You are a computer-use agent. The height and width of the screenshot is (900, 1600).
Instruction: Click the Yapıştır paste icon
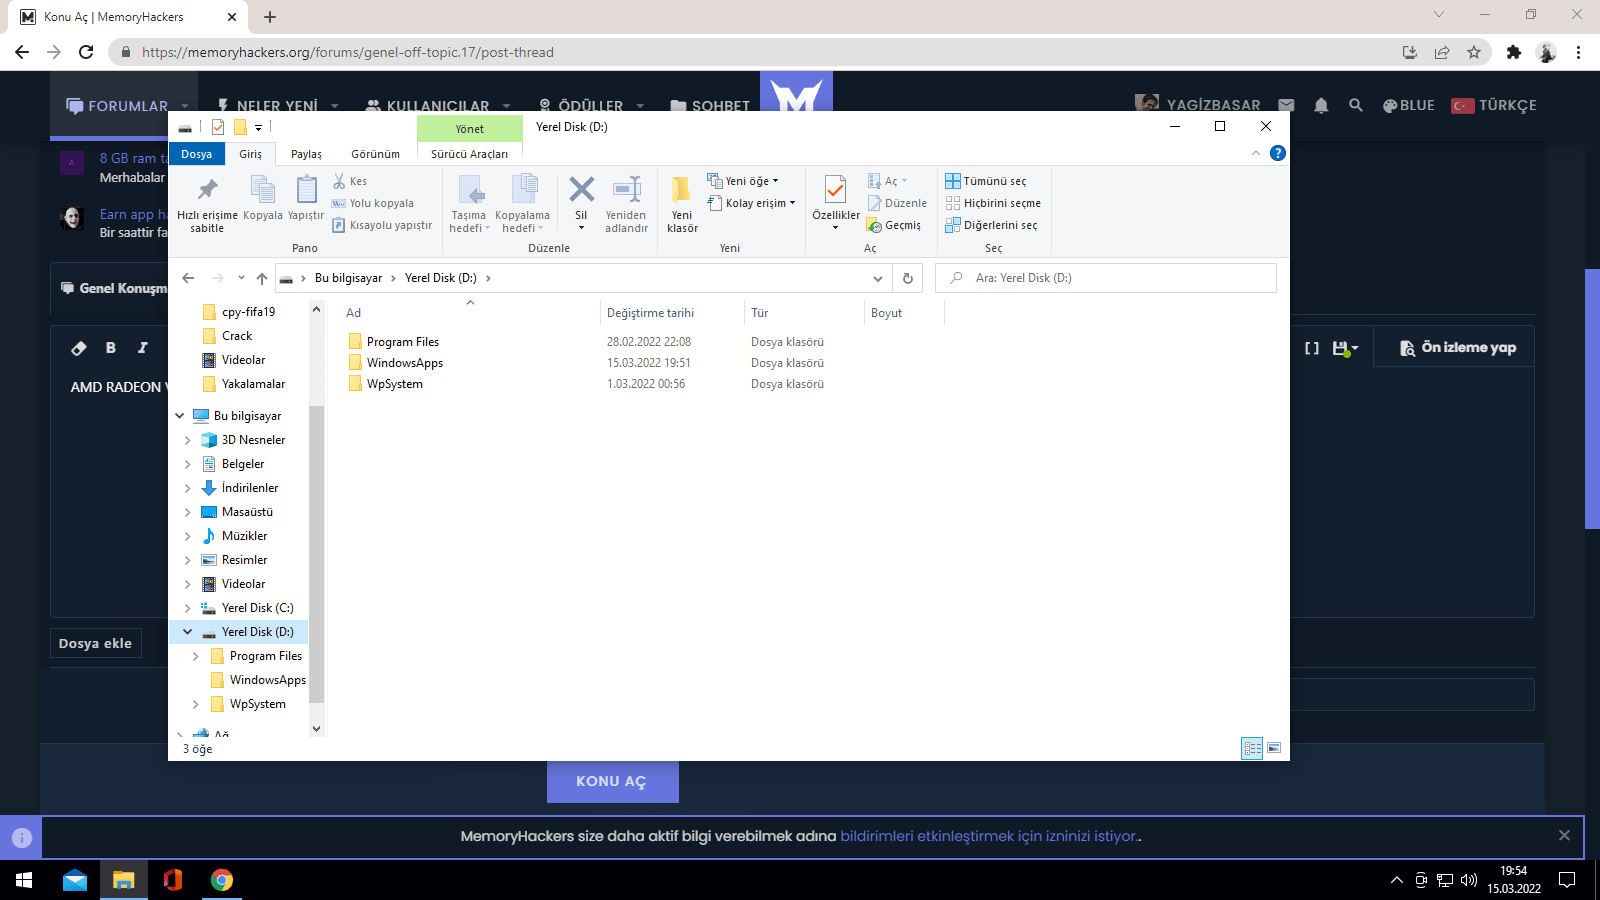point(306,198)
